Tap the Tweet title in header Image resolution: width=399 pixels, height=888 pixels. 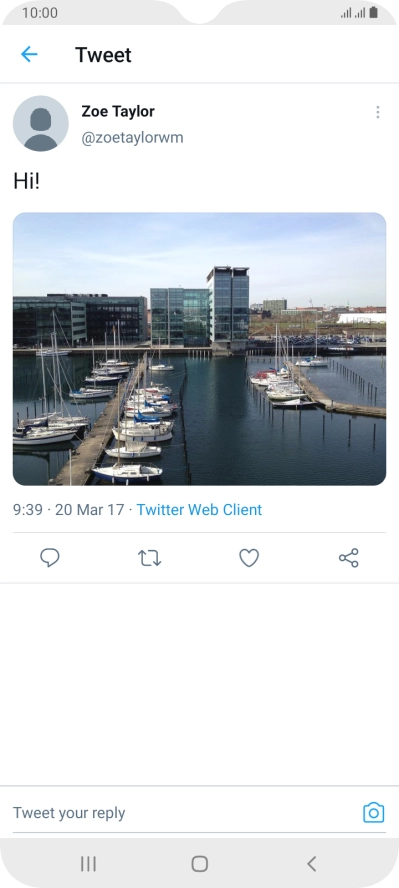(x=103, y=55)
